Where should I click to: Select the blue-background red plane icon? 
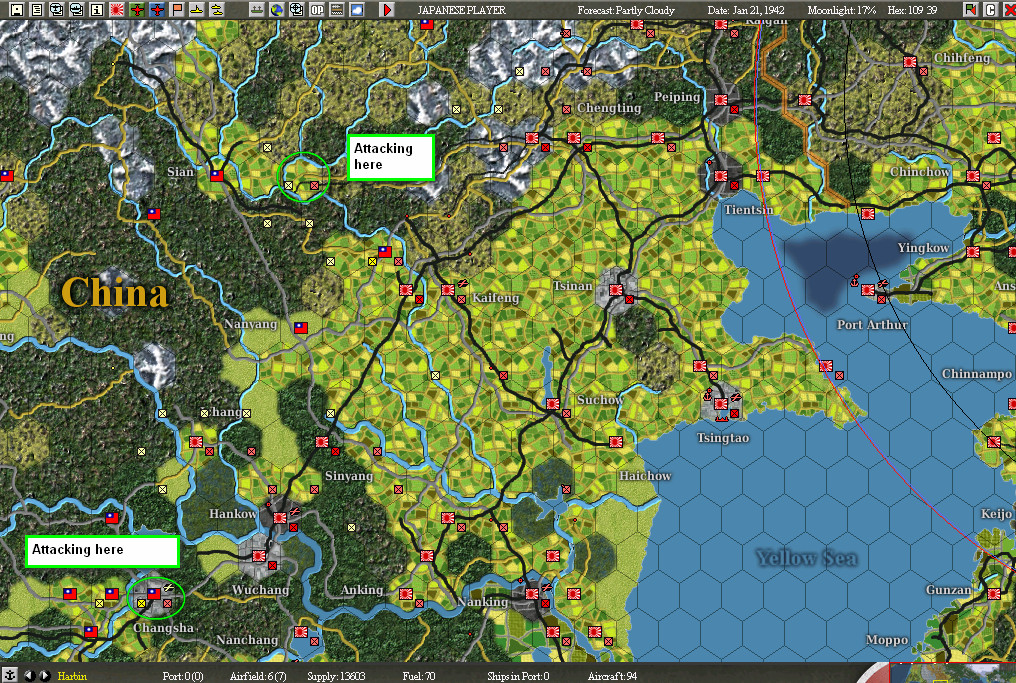156,9
